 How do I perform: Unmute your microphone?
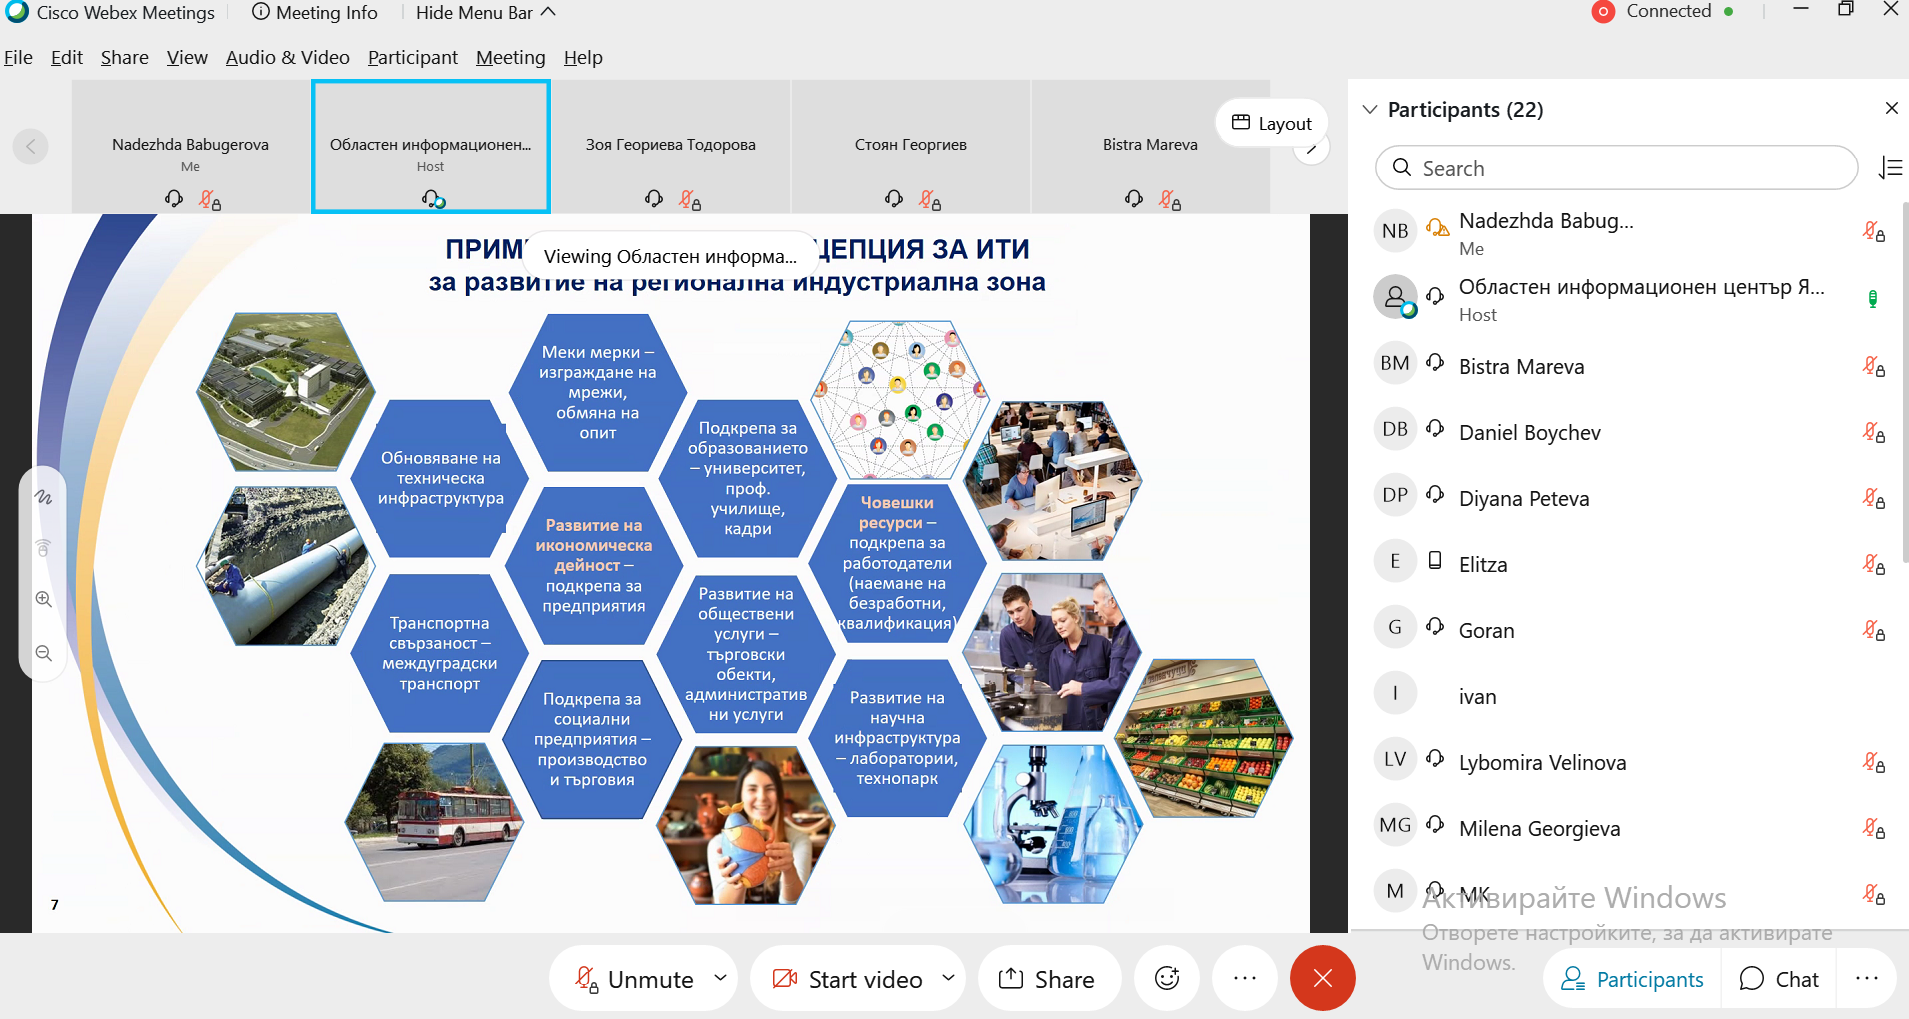pos(634,979)
